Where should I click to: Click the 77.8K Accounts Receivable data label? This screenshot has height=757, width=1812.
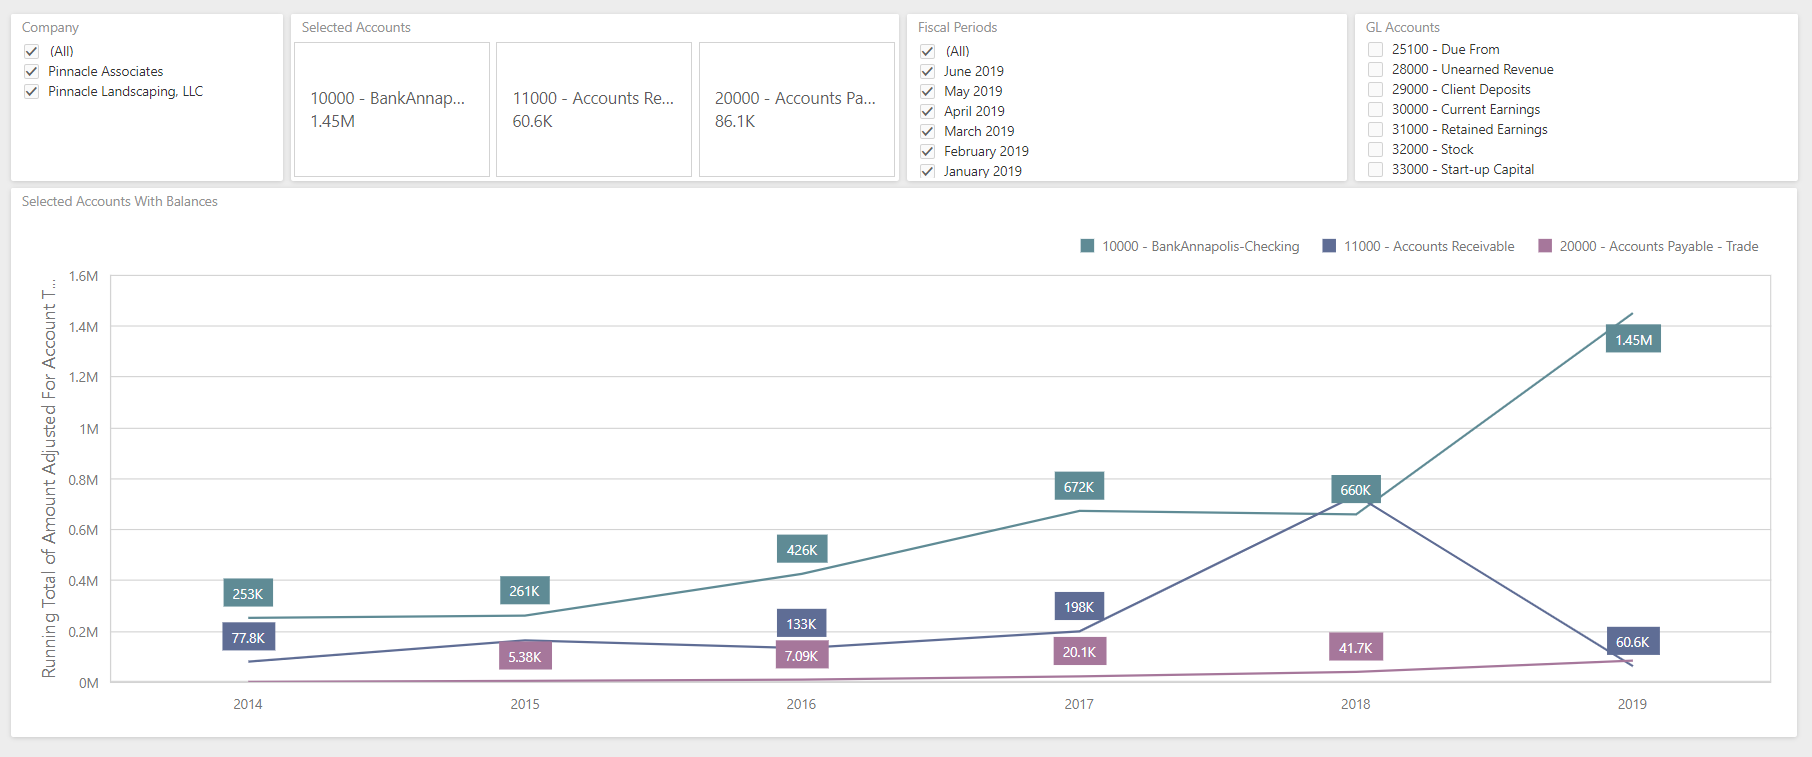[248, 638]
